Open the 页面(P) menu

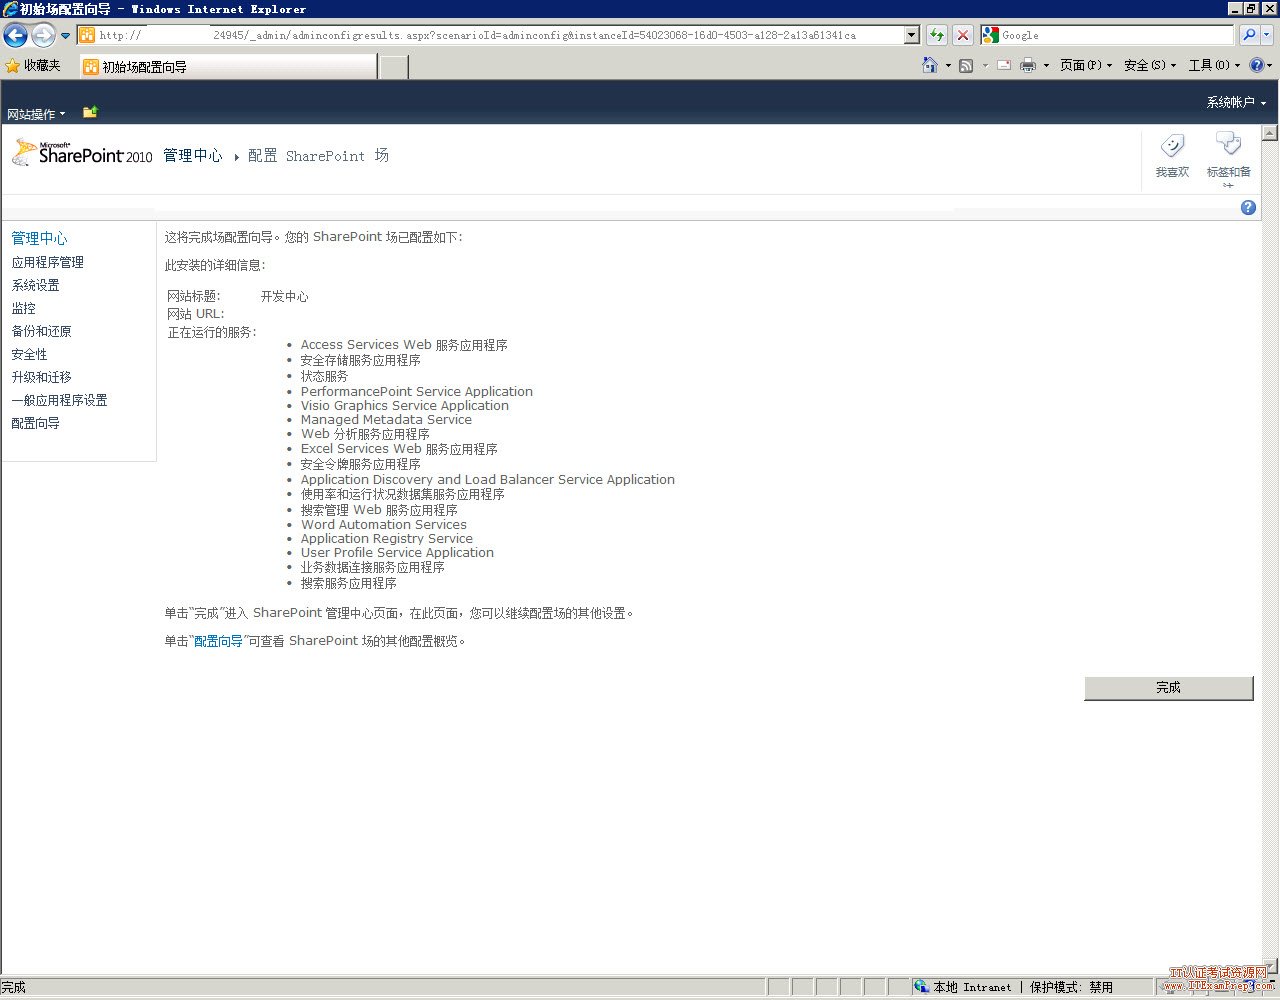1086,65
